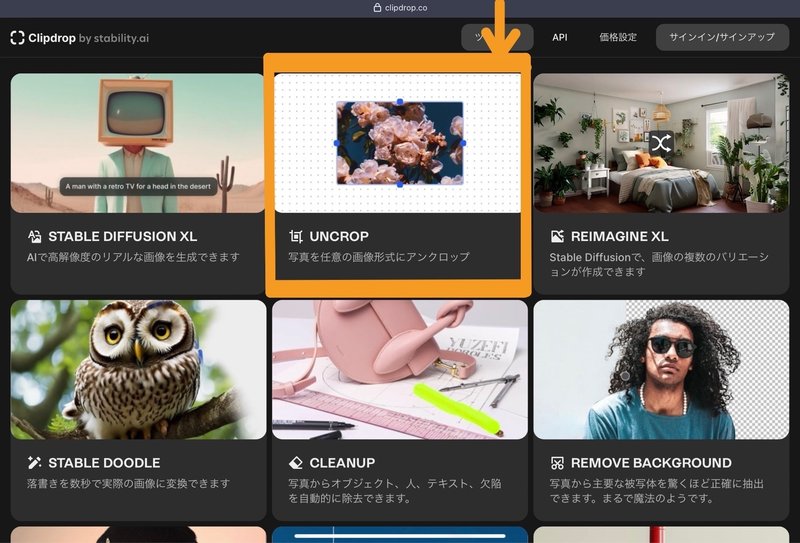This screenshot has width=800, height=543.
Task: Open the CLEANUP tool title
Action: [x=342, y=463]
